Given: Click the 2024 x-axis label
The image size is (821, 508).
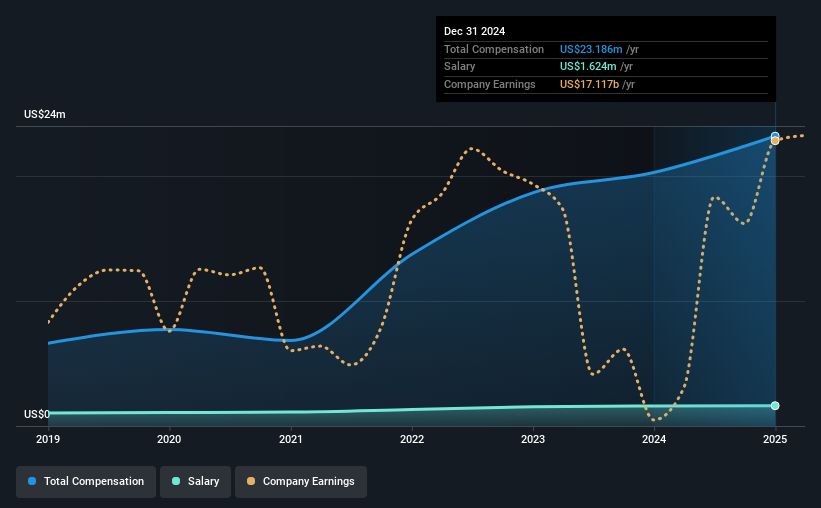Looking at the screenshot, I should point(654,439).
